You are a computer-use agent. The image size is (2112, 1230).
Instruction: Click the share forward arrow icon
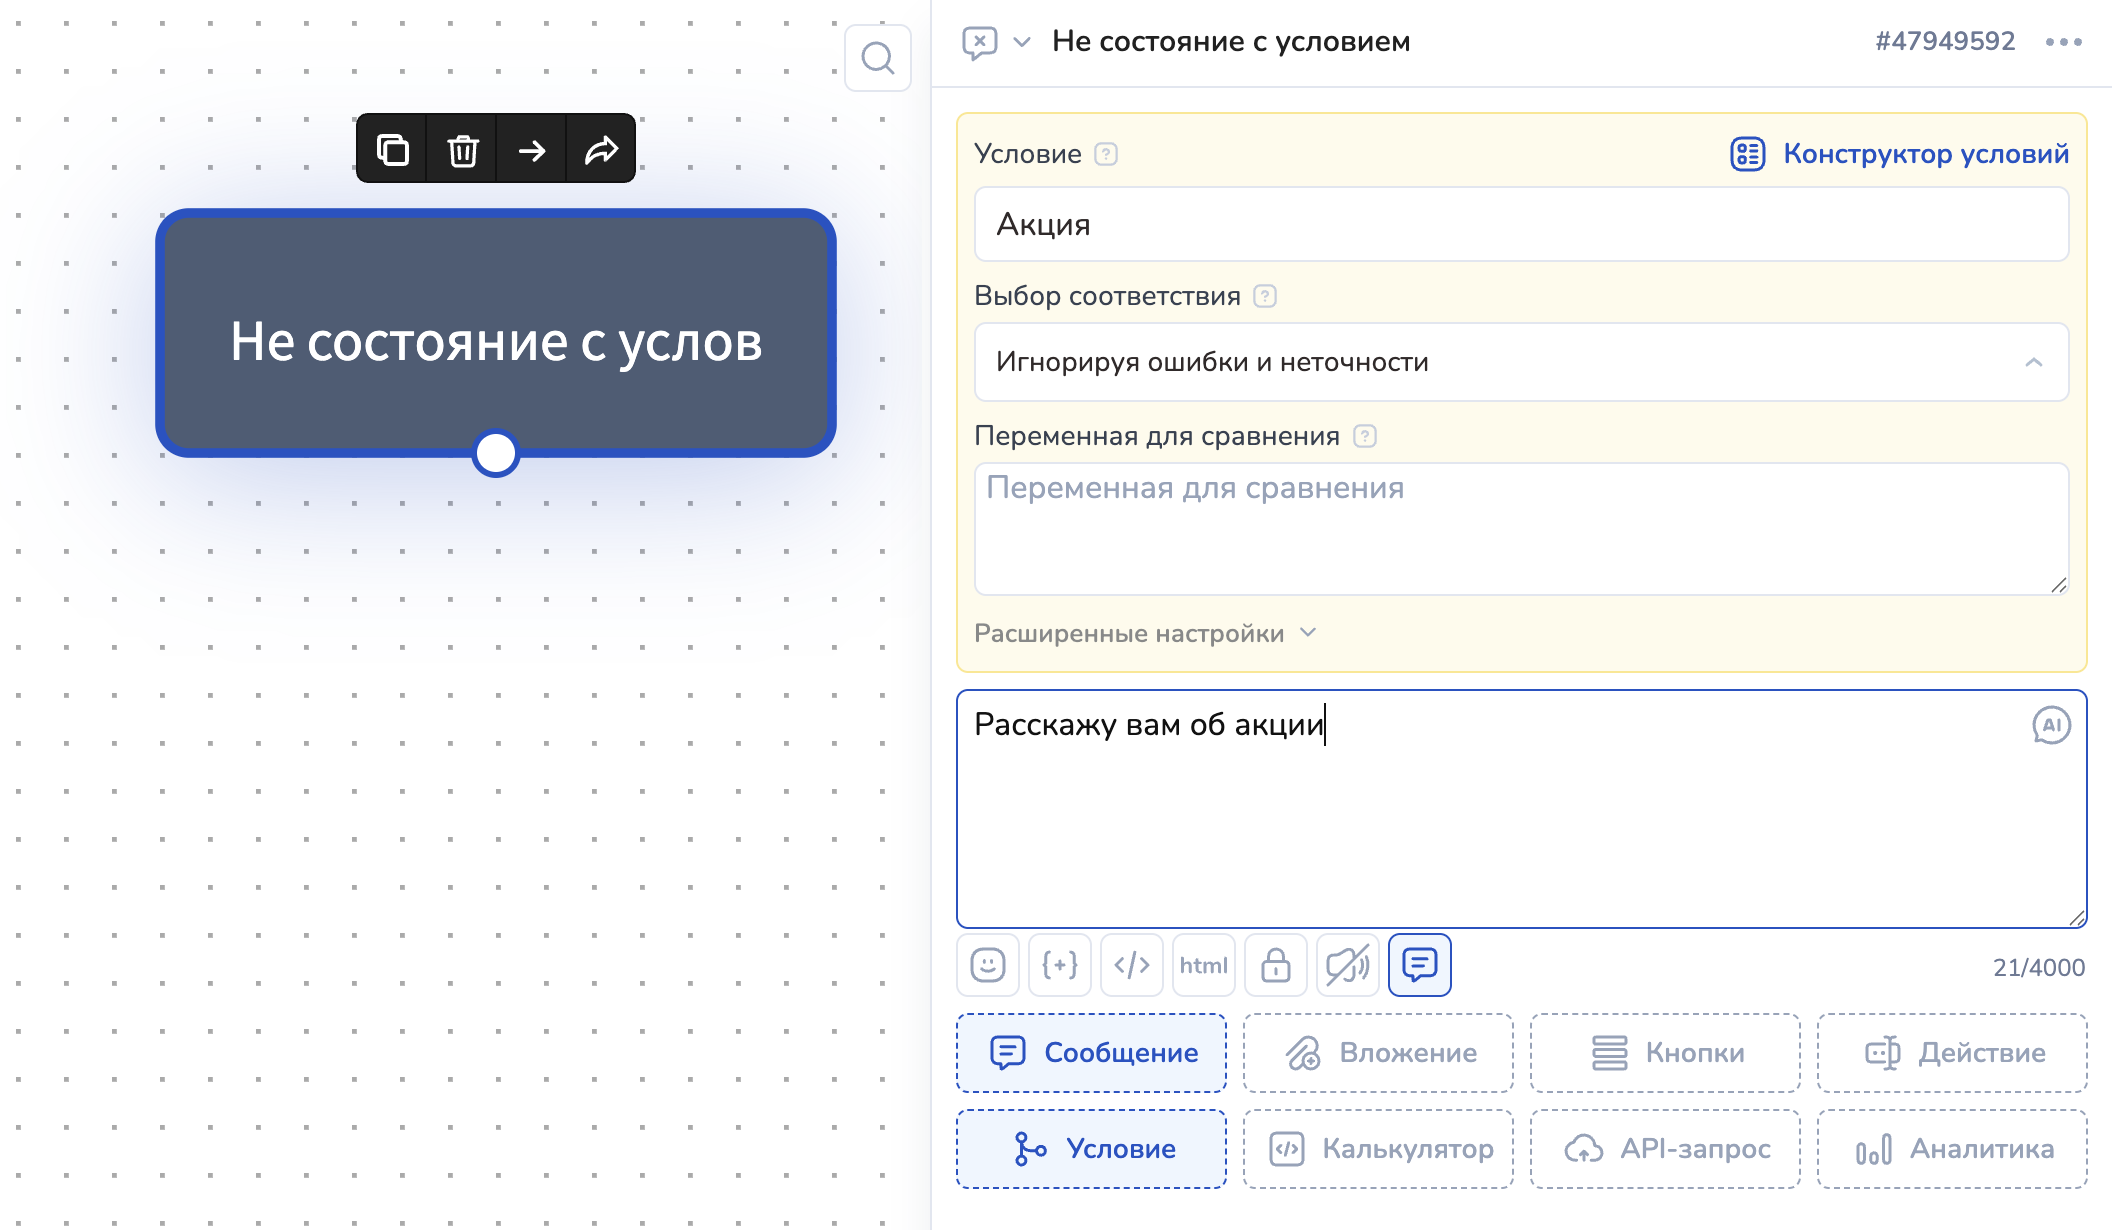pyautogui.click(x=601, y=150)
